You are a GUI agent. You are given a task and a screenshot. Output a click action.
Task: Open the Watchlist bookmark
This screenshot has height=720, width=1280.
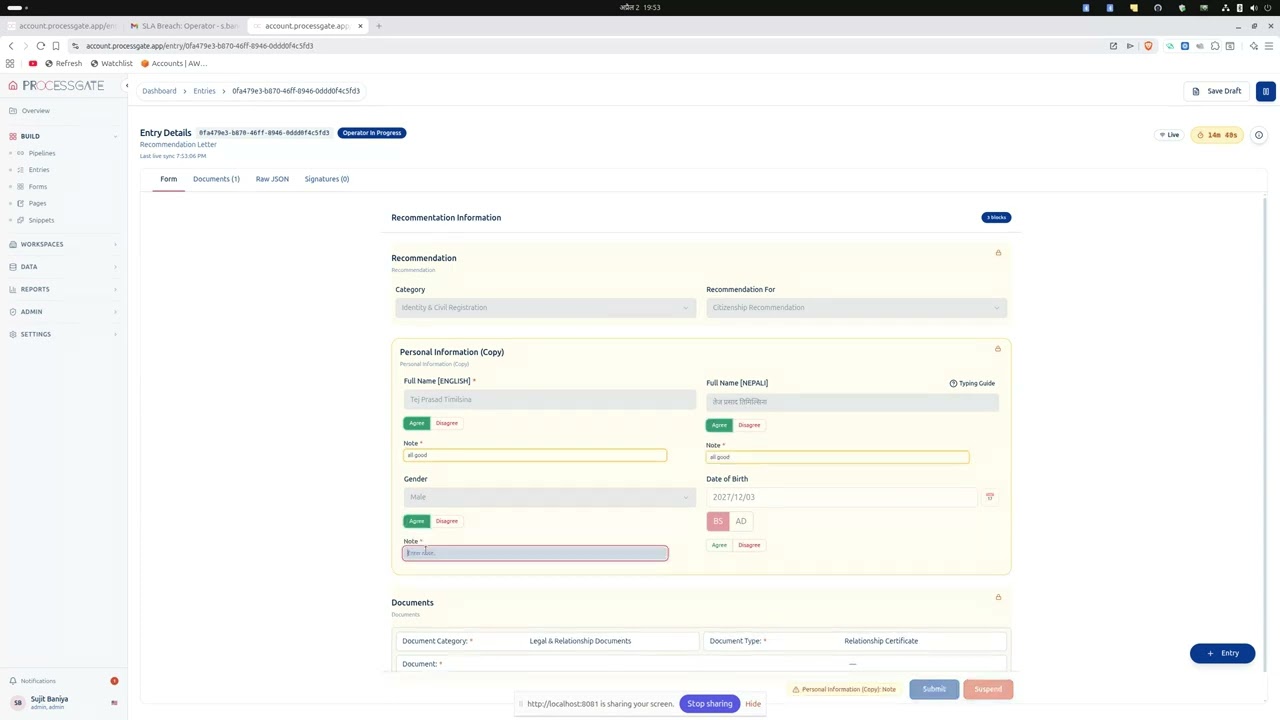111,63
